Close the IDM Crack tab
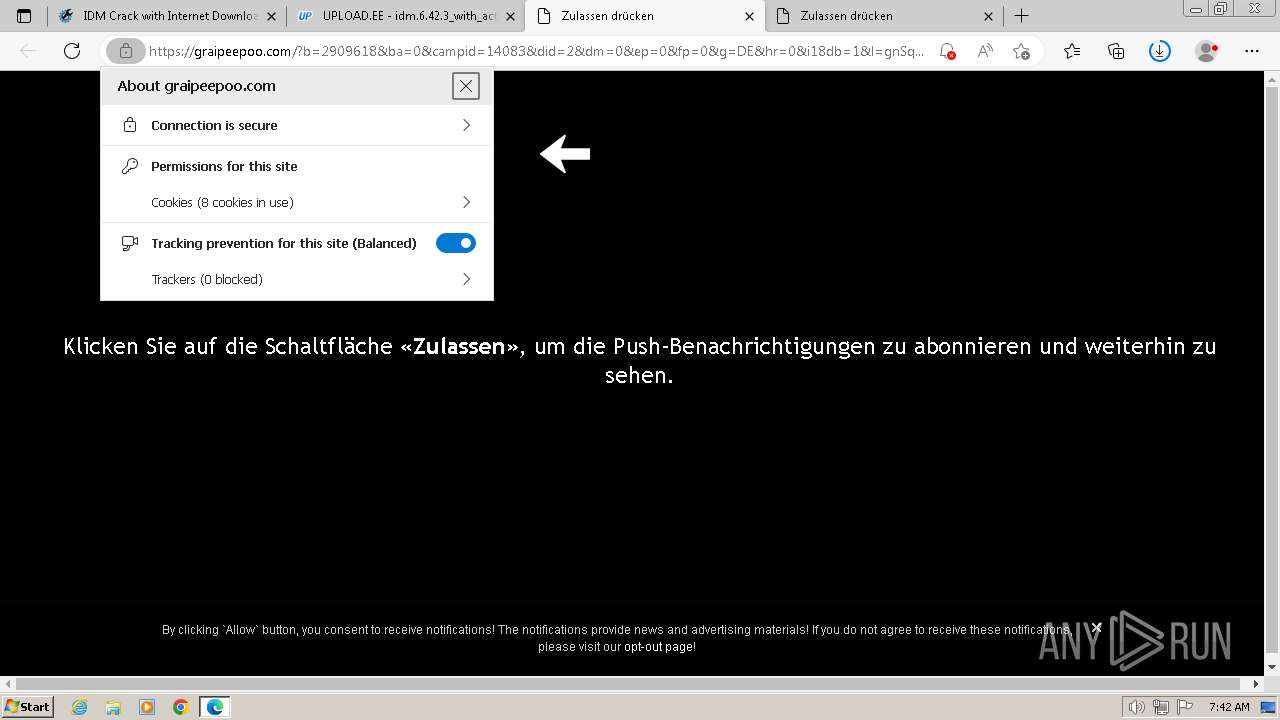 point(271,16)
